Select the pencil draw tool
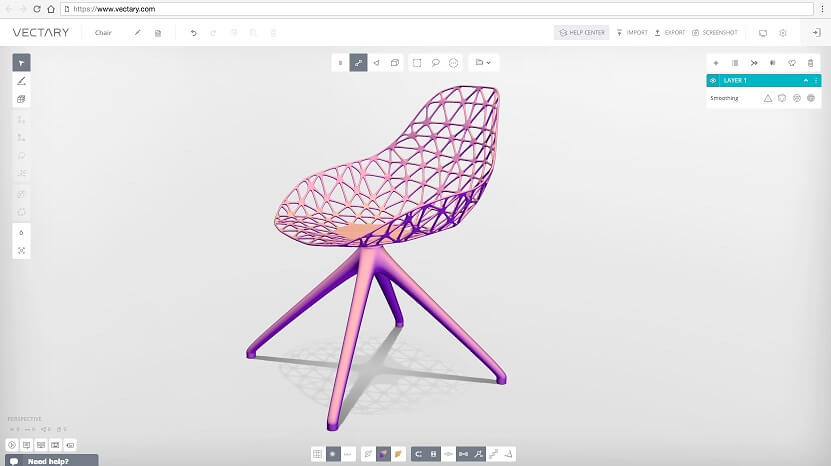831x466 pixels. click(x=21, y=81)
